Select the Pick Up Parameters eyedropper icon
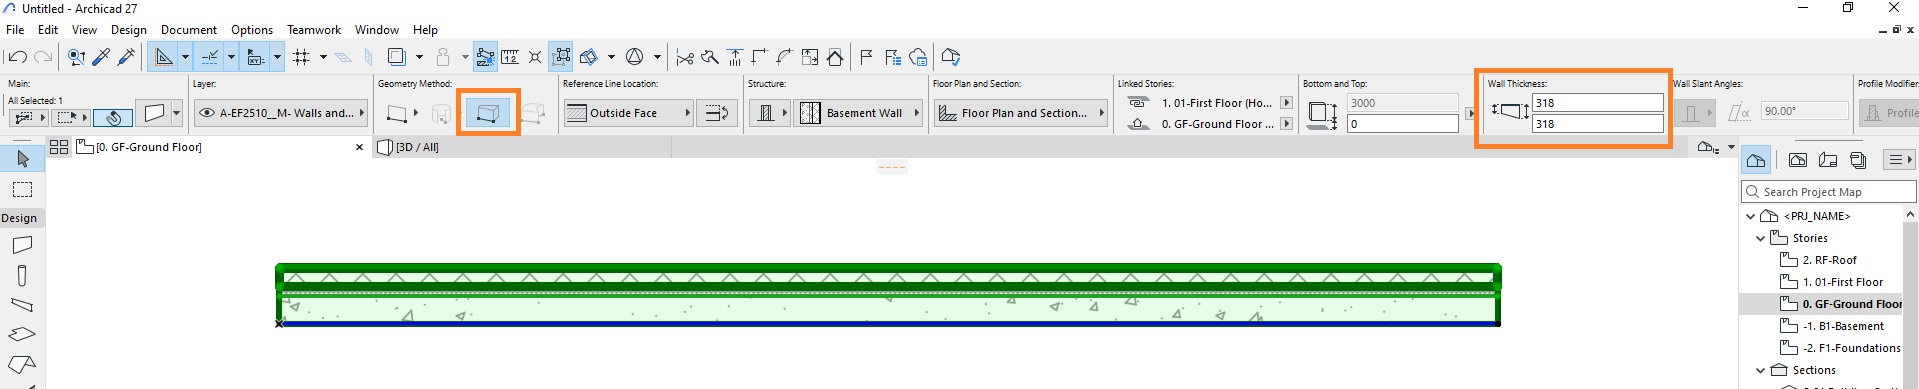The height and width of the screenshot is (389, 1919). pyautogui.click(x=101, y=57)
